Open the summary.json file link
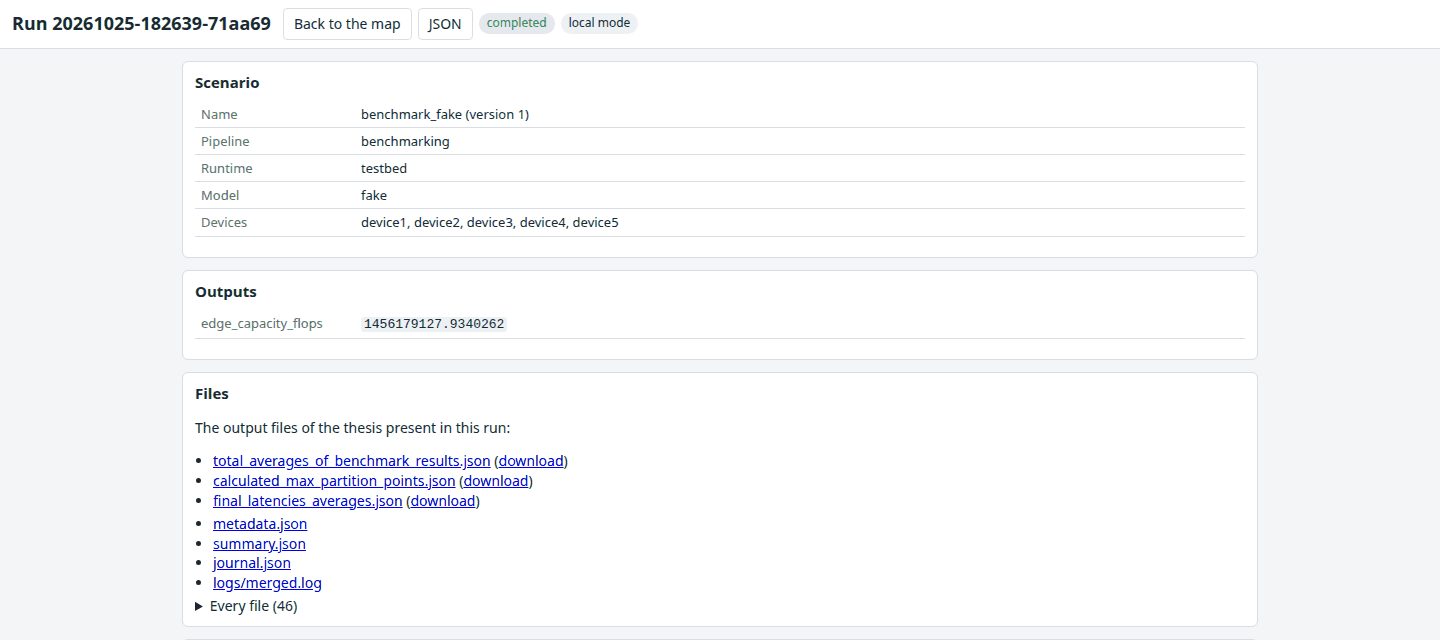 [x=259, y=544]
